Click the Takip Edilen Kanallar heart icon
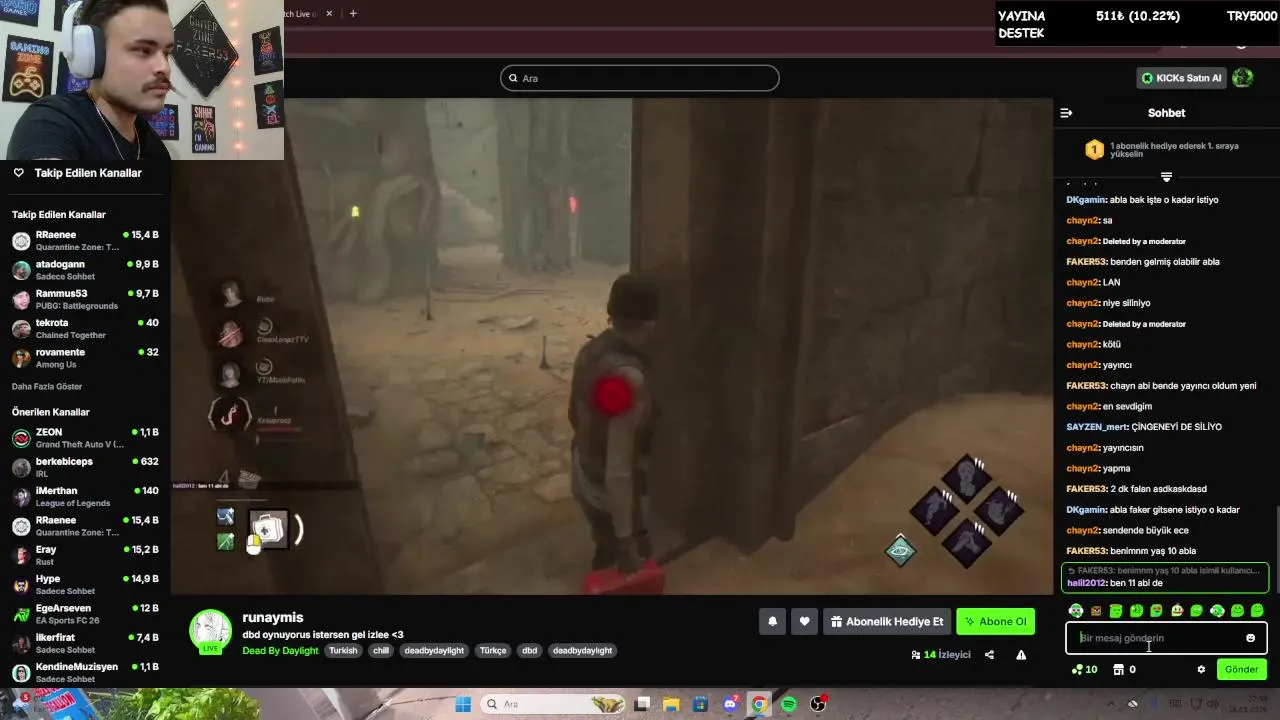 point(18,173)
